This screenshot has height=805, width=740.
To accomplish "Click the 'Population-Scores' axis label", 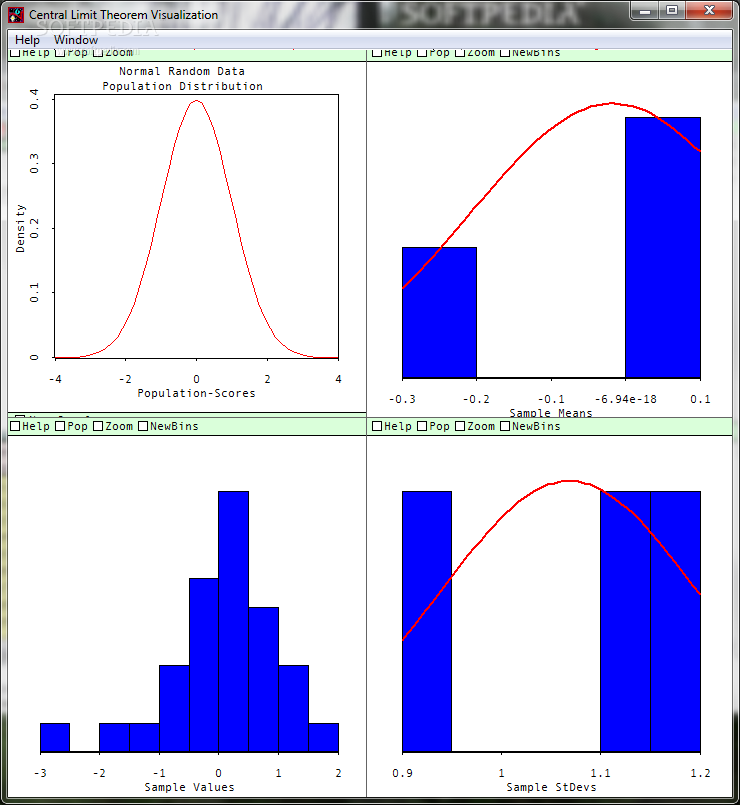I will click(x=196, y=393).
